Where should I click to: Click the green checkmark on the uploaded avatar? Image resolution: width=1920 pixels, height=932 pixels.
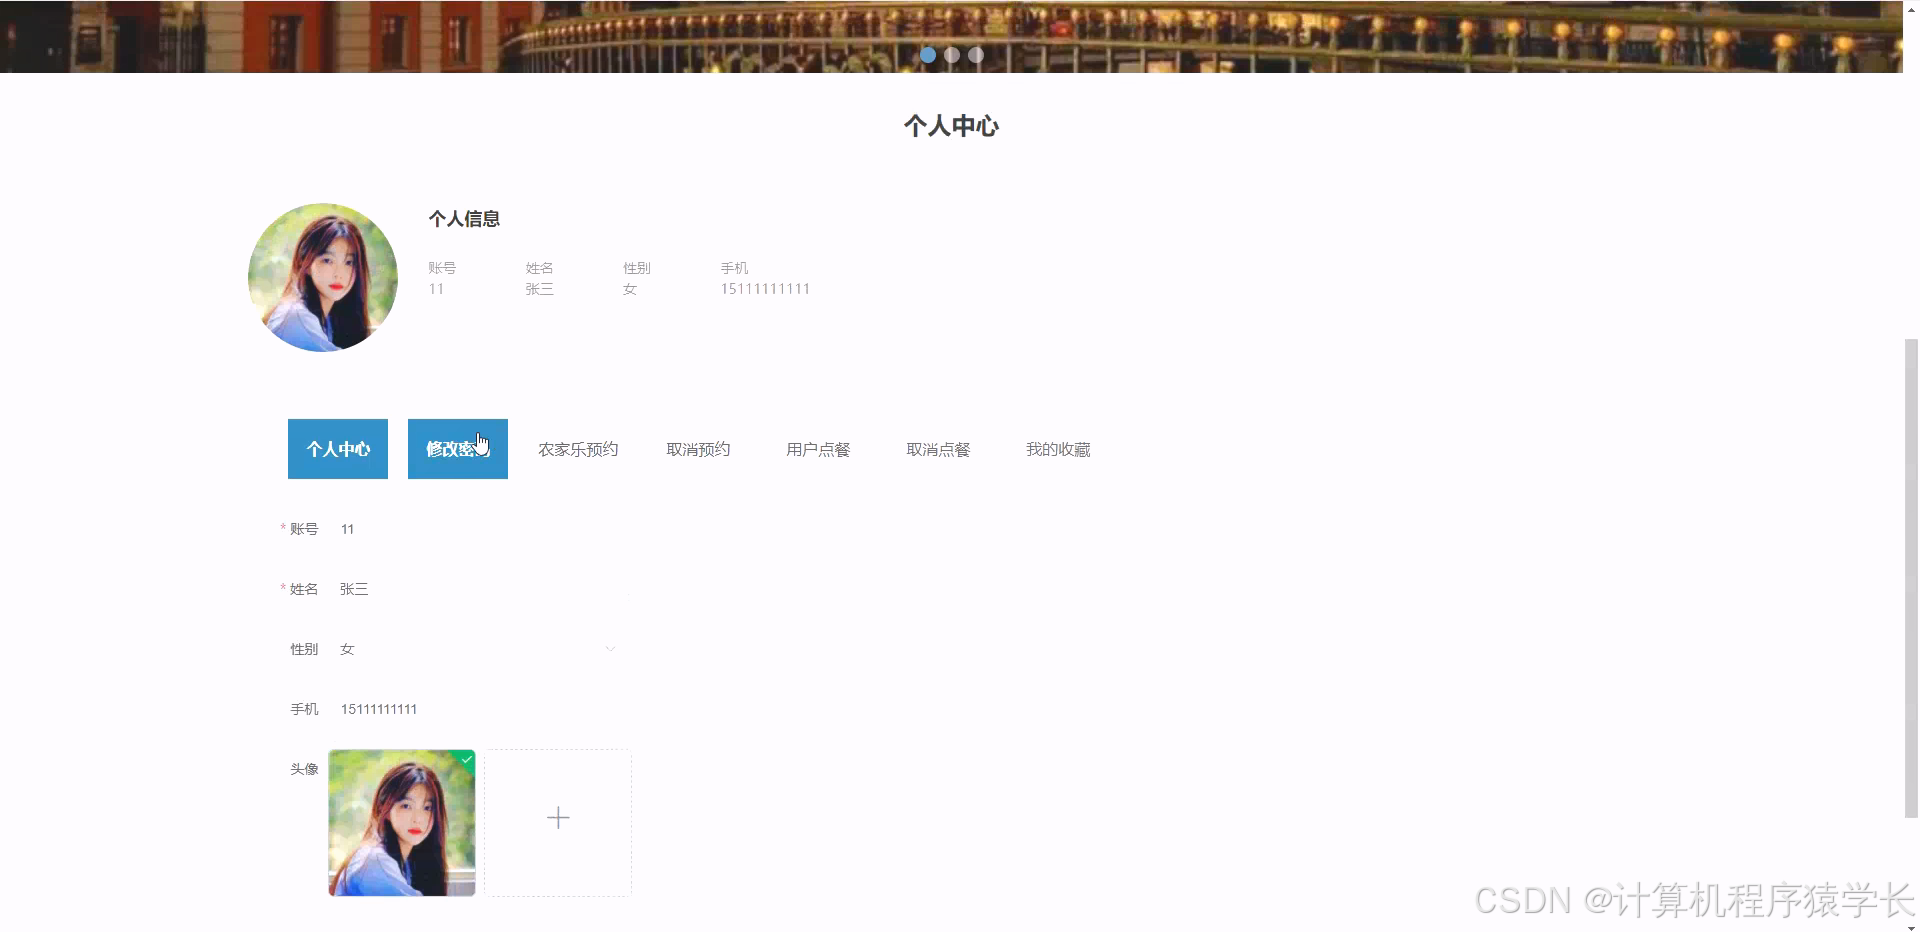pos(465,761)
